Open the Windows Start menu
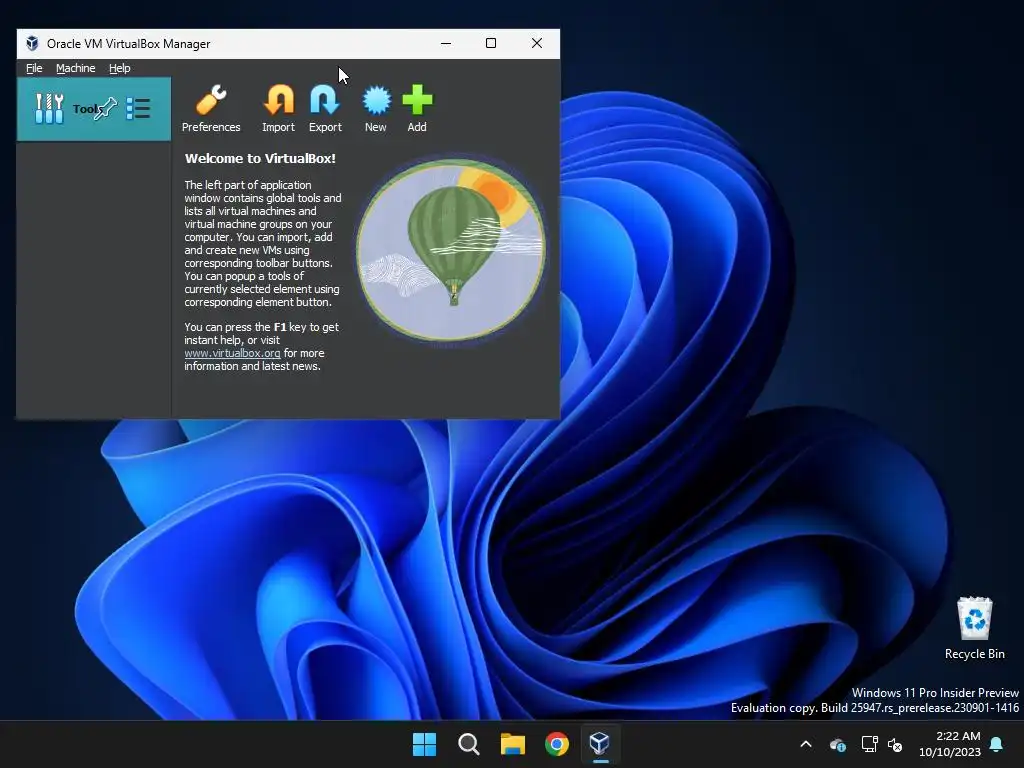Viewport: 1024px width, 768px height. click(x=424, y=744)
